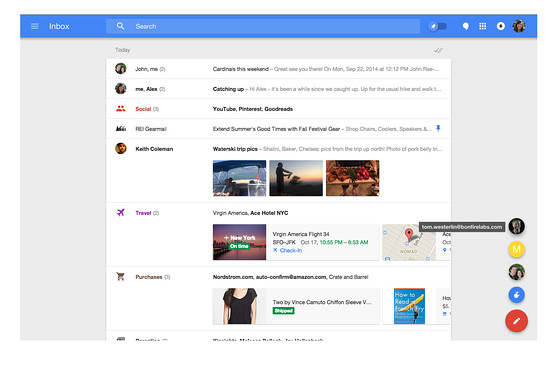This screenshot has height=369, width=553.
Task: Unpin the REI Gearmail email
Action: click(x=438, y=128)
